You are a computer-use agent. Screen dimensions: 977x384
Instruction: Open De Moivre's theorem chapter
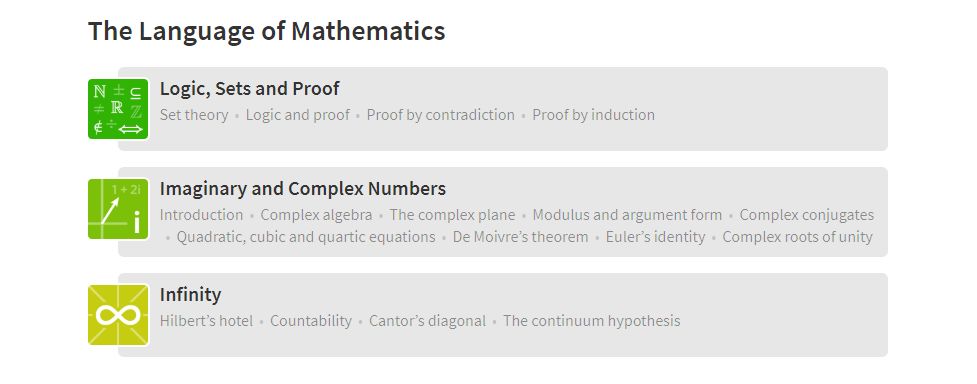[520, 237]
